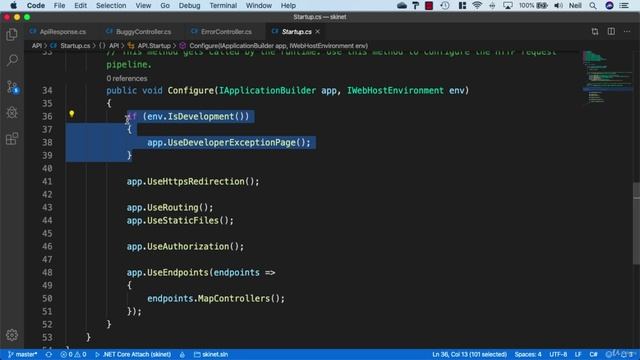Open the View menu
Screen dimensions: 640x360
coord(143,5)
